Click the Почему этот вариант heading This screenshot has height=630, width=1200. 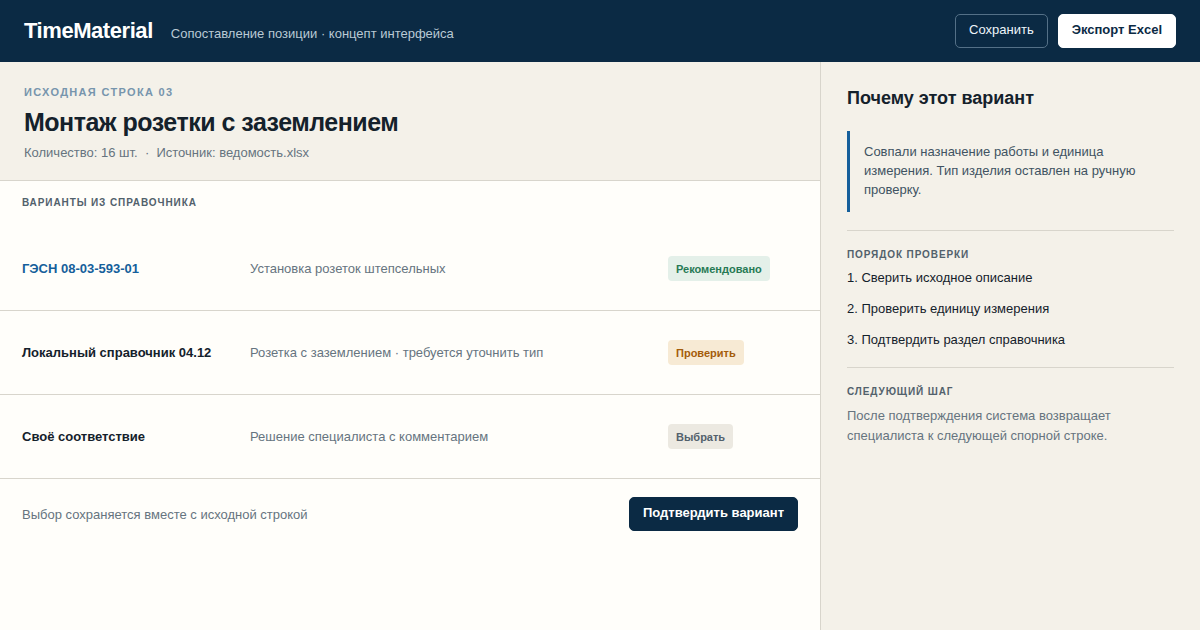tap(940, 98)
